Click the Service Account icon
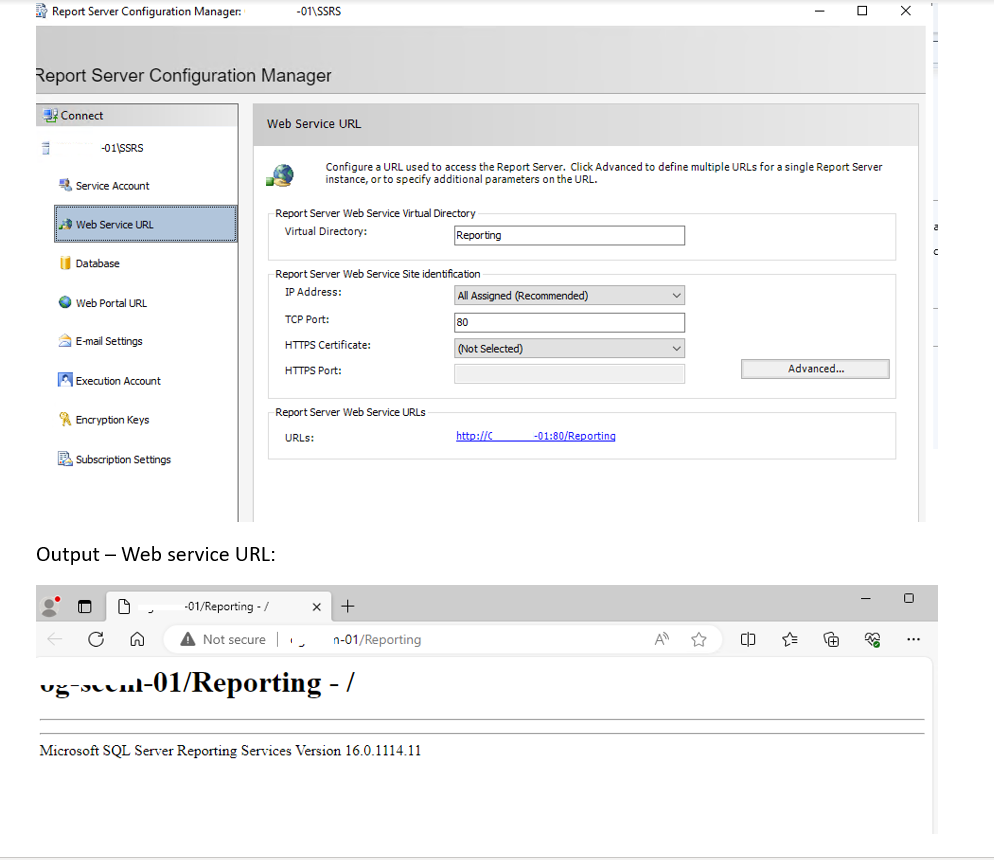Image resolution: width=994 pixels, height=860 pixels. (x=65, y=185)
